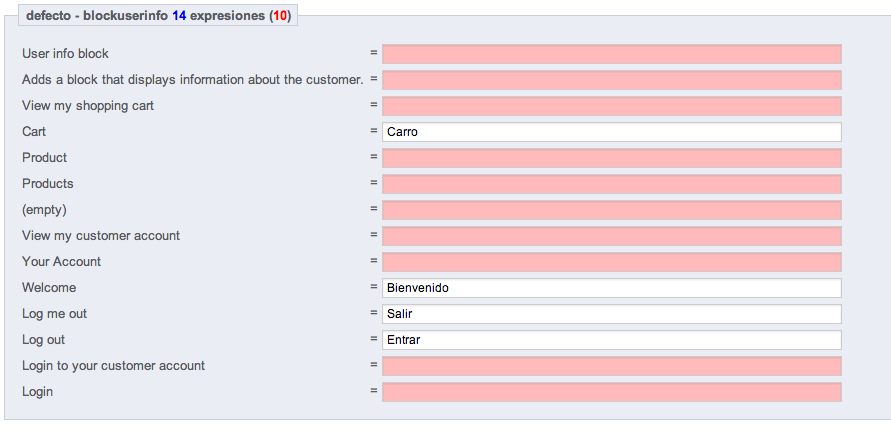
Task: Collapse the defecto - blockuserinfo fieldset legend
Action: [x=158, y=16]
